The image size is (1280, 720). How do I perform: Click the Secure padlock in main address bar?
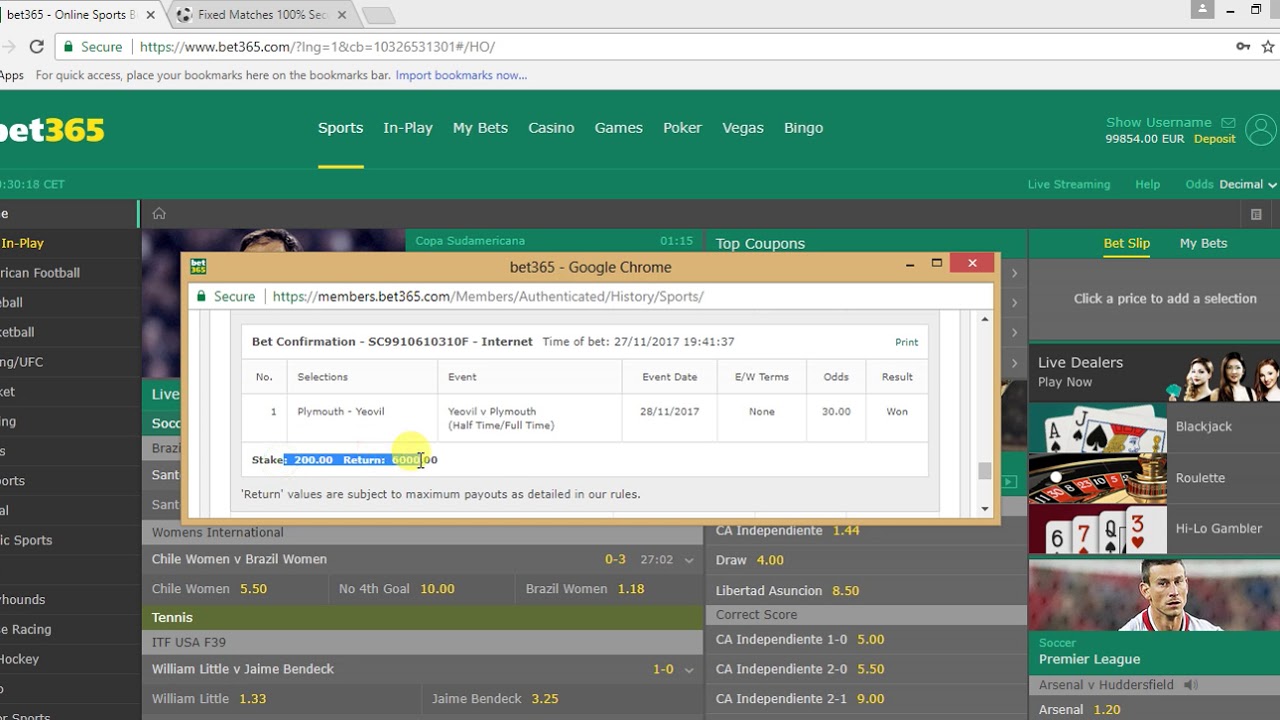pyautogui.click(x=68, y=47)
